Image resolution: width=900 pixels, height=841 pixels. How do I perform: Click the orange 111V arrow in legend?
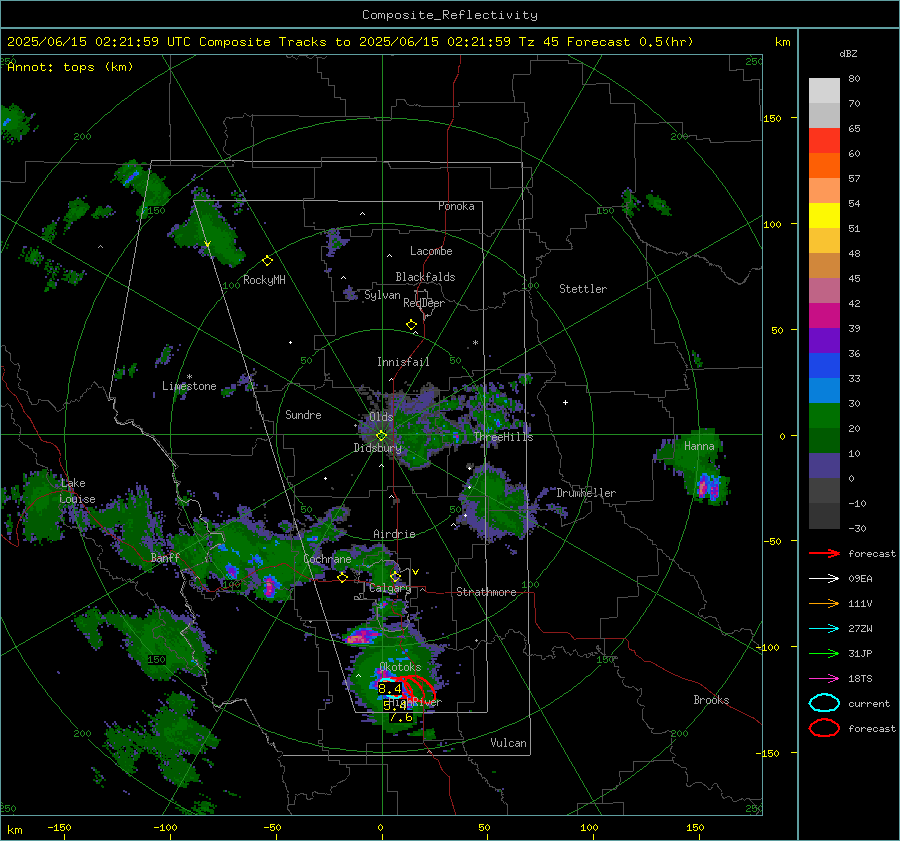pos(824,603)
